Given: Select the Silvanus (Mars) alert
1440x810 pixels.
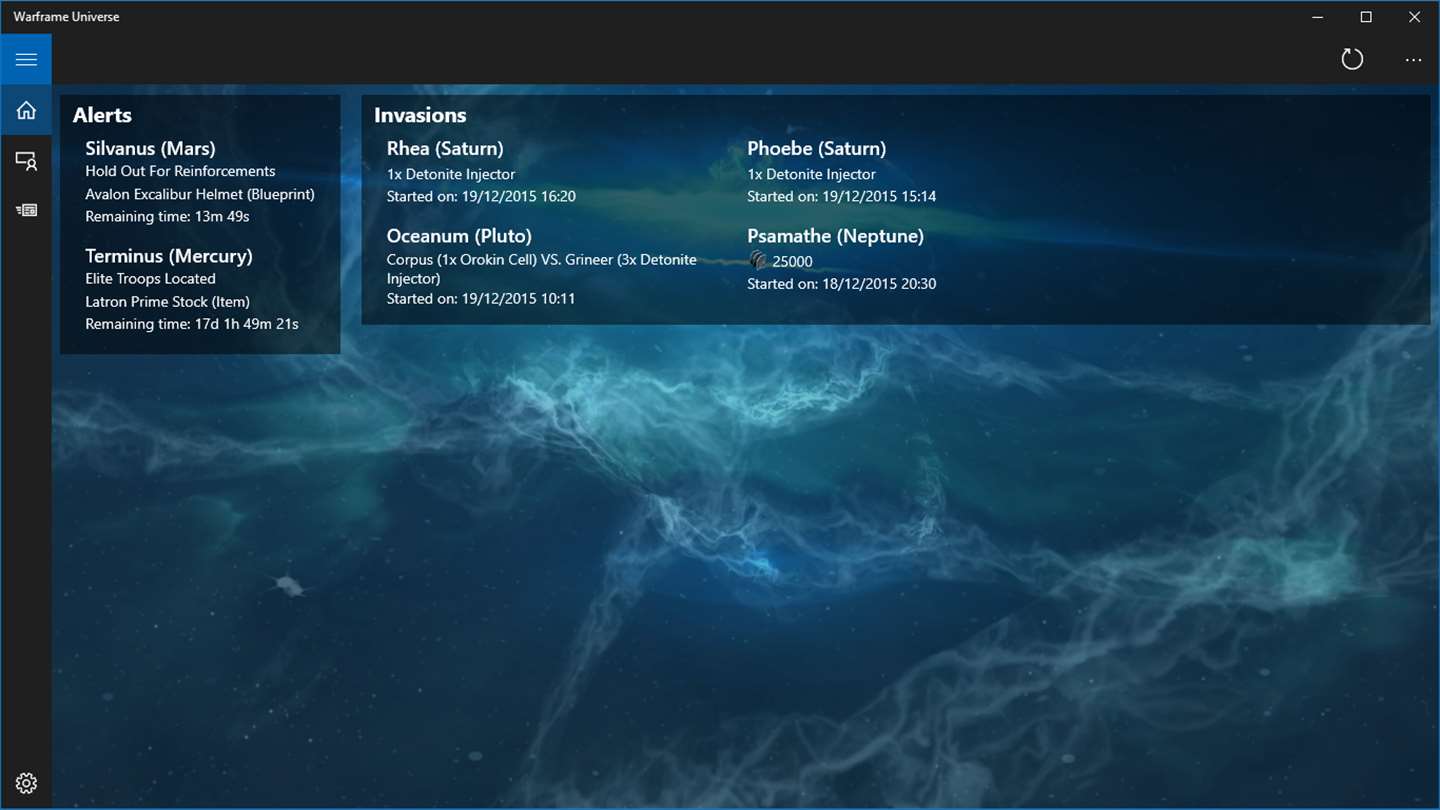Looking at the screenshot, I should [150, 149].
